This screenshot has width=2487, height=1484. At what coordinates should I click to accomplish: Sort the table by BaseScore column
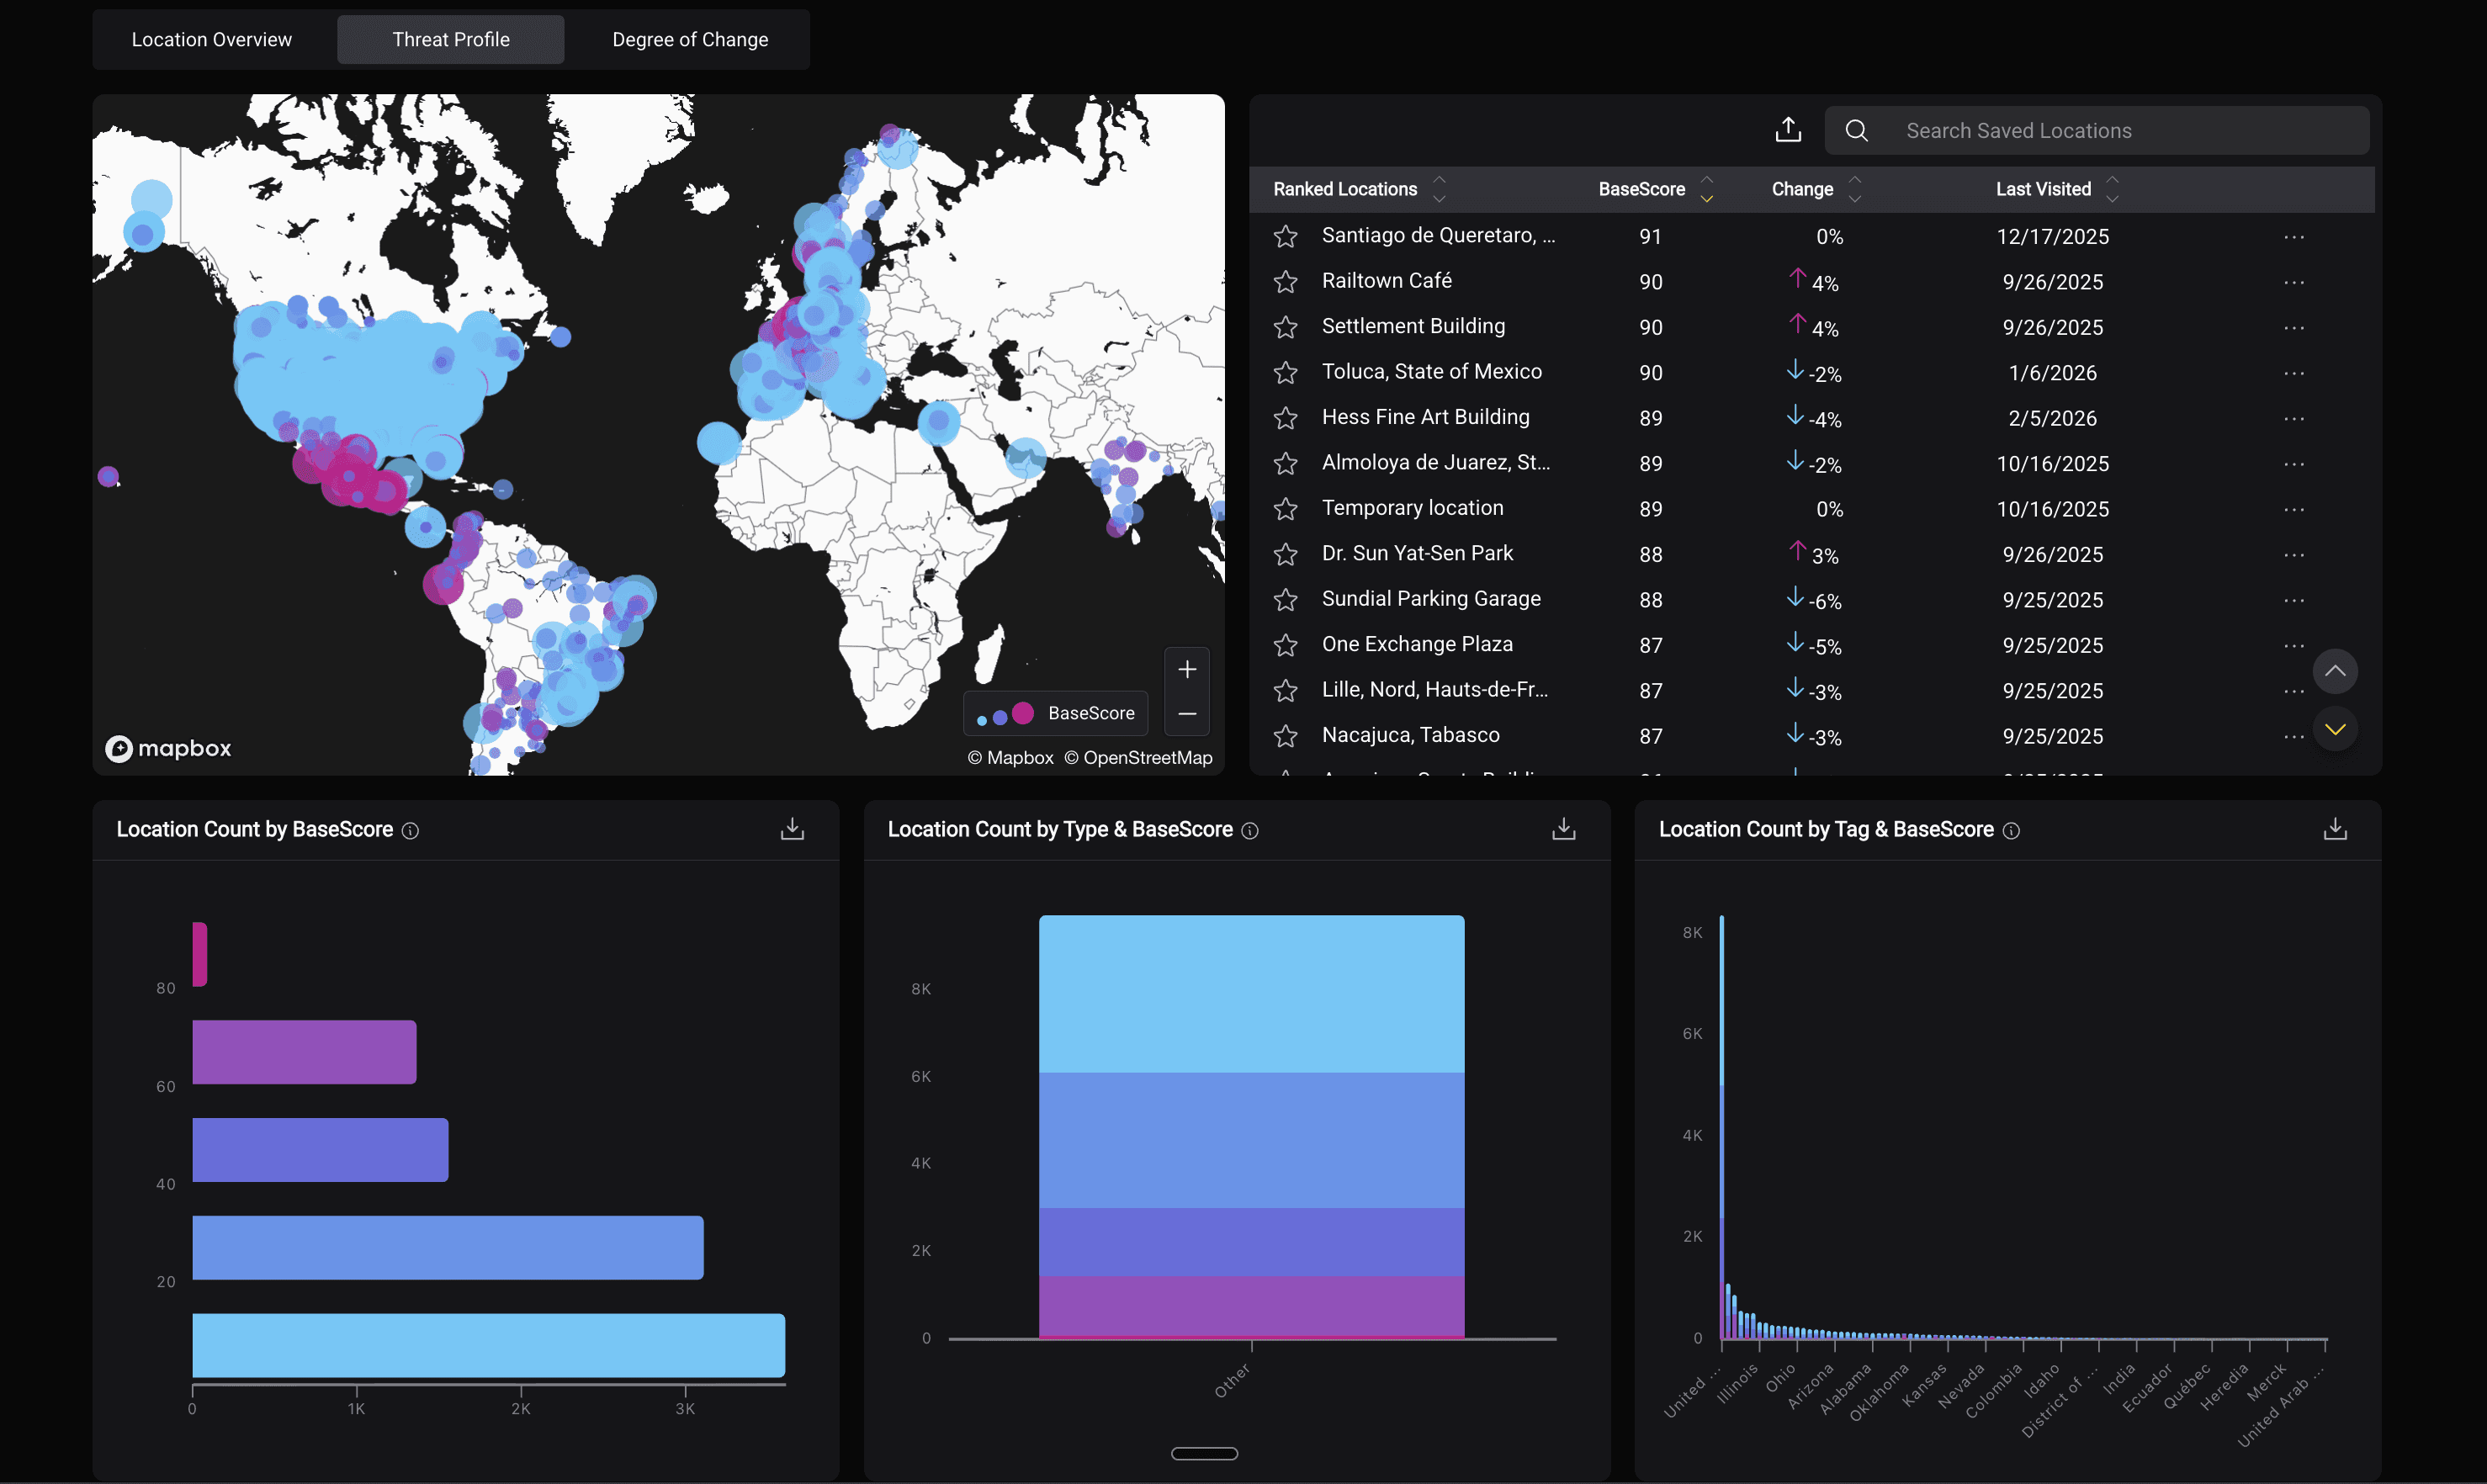click(1705, 189)
